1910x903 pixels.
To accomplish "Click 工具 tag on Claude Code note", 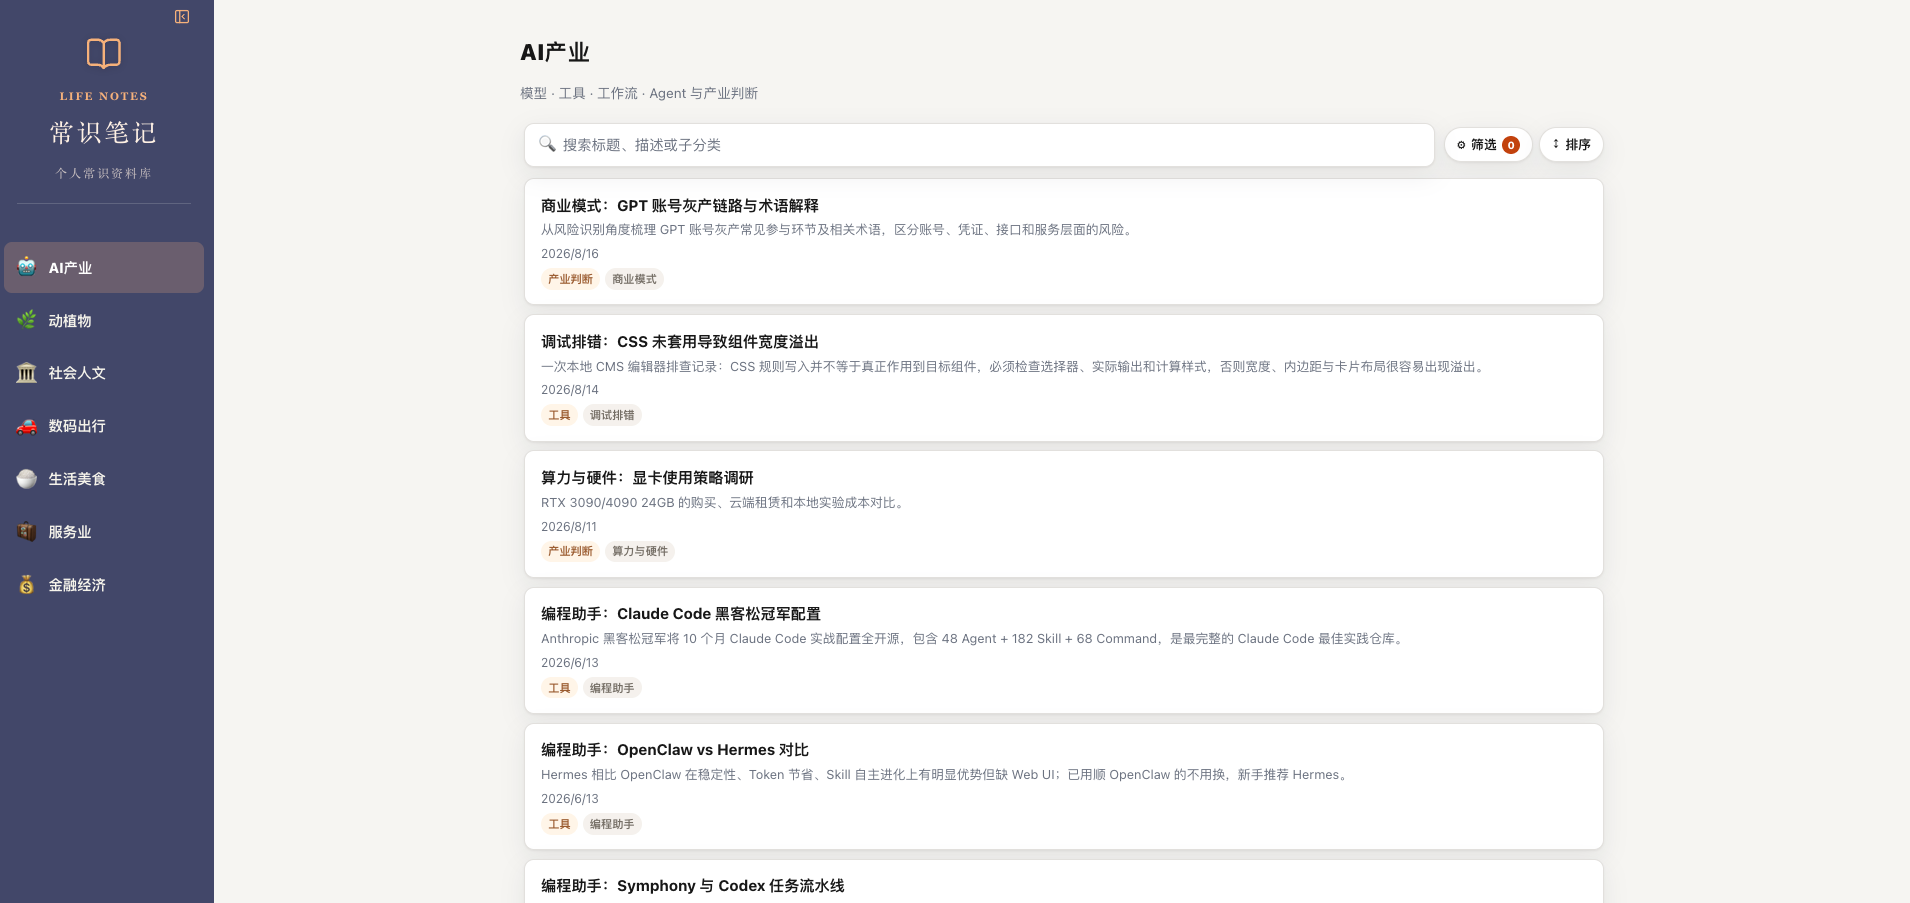I will click(x=559, y=688).
